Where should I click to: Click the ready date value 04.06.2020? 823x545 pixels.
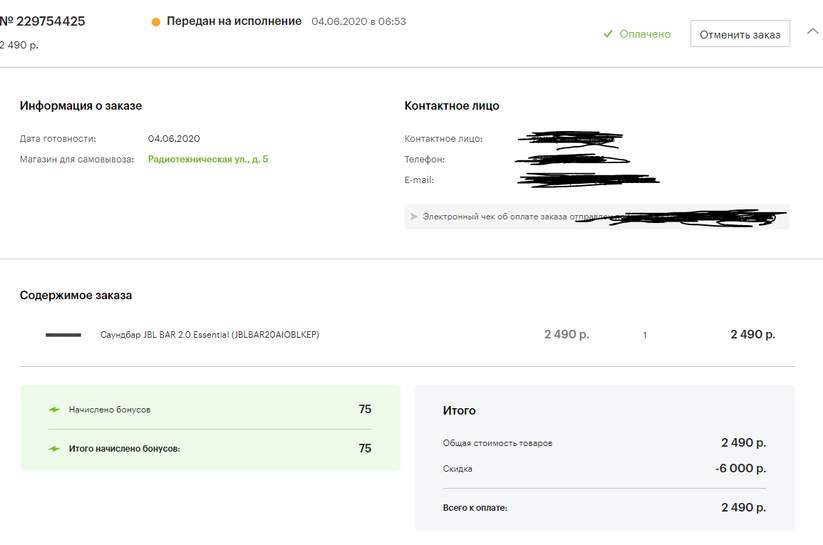(174, 139)
